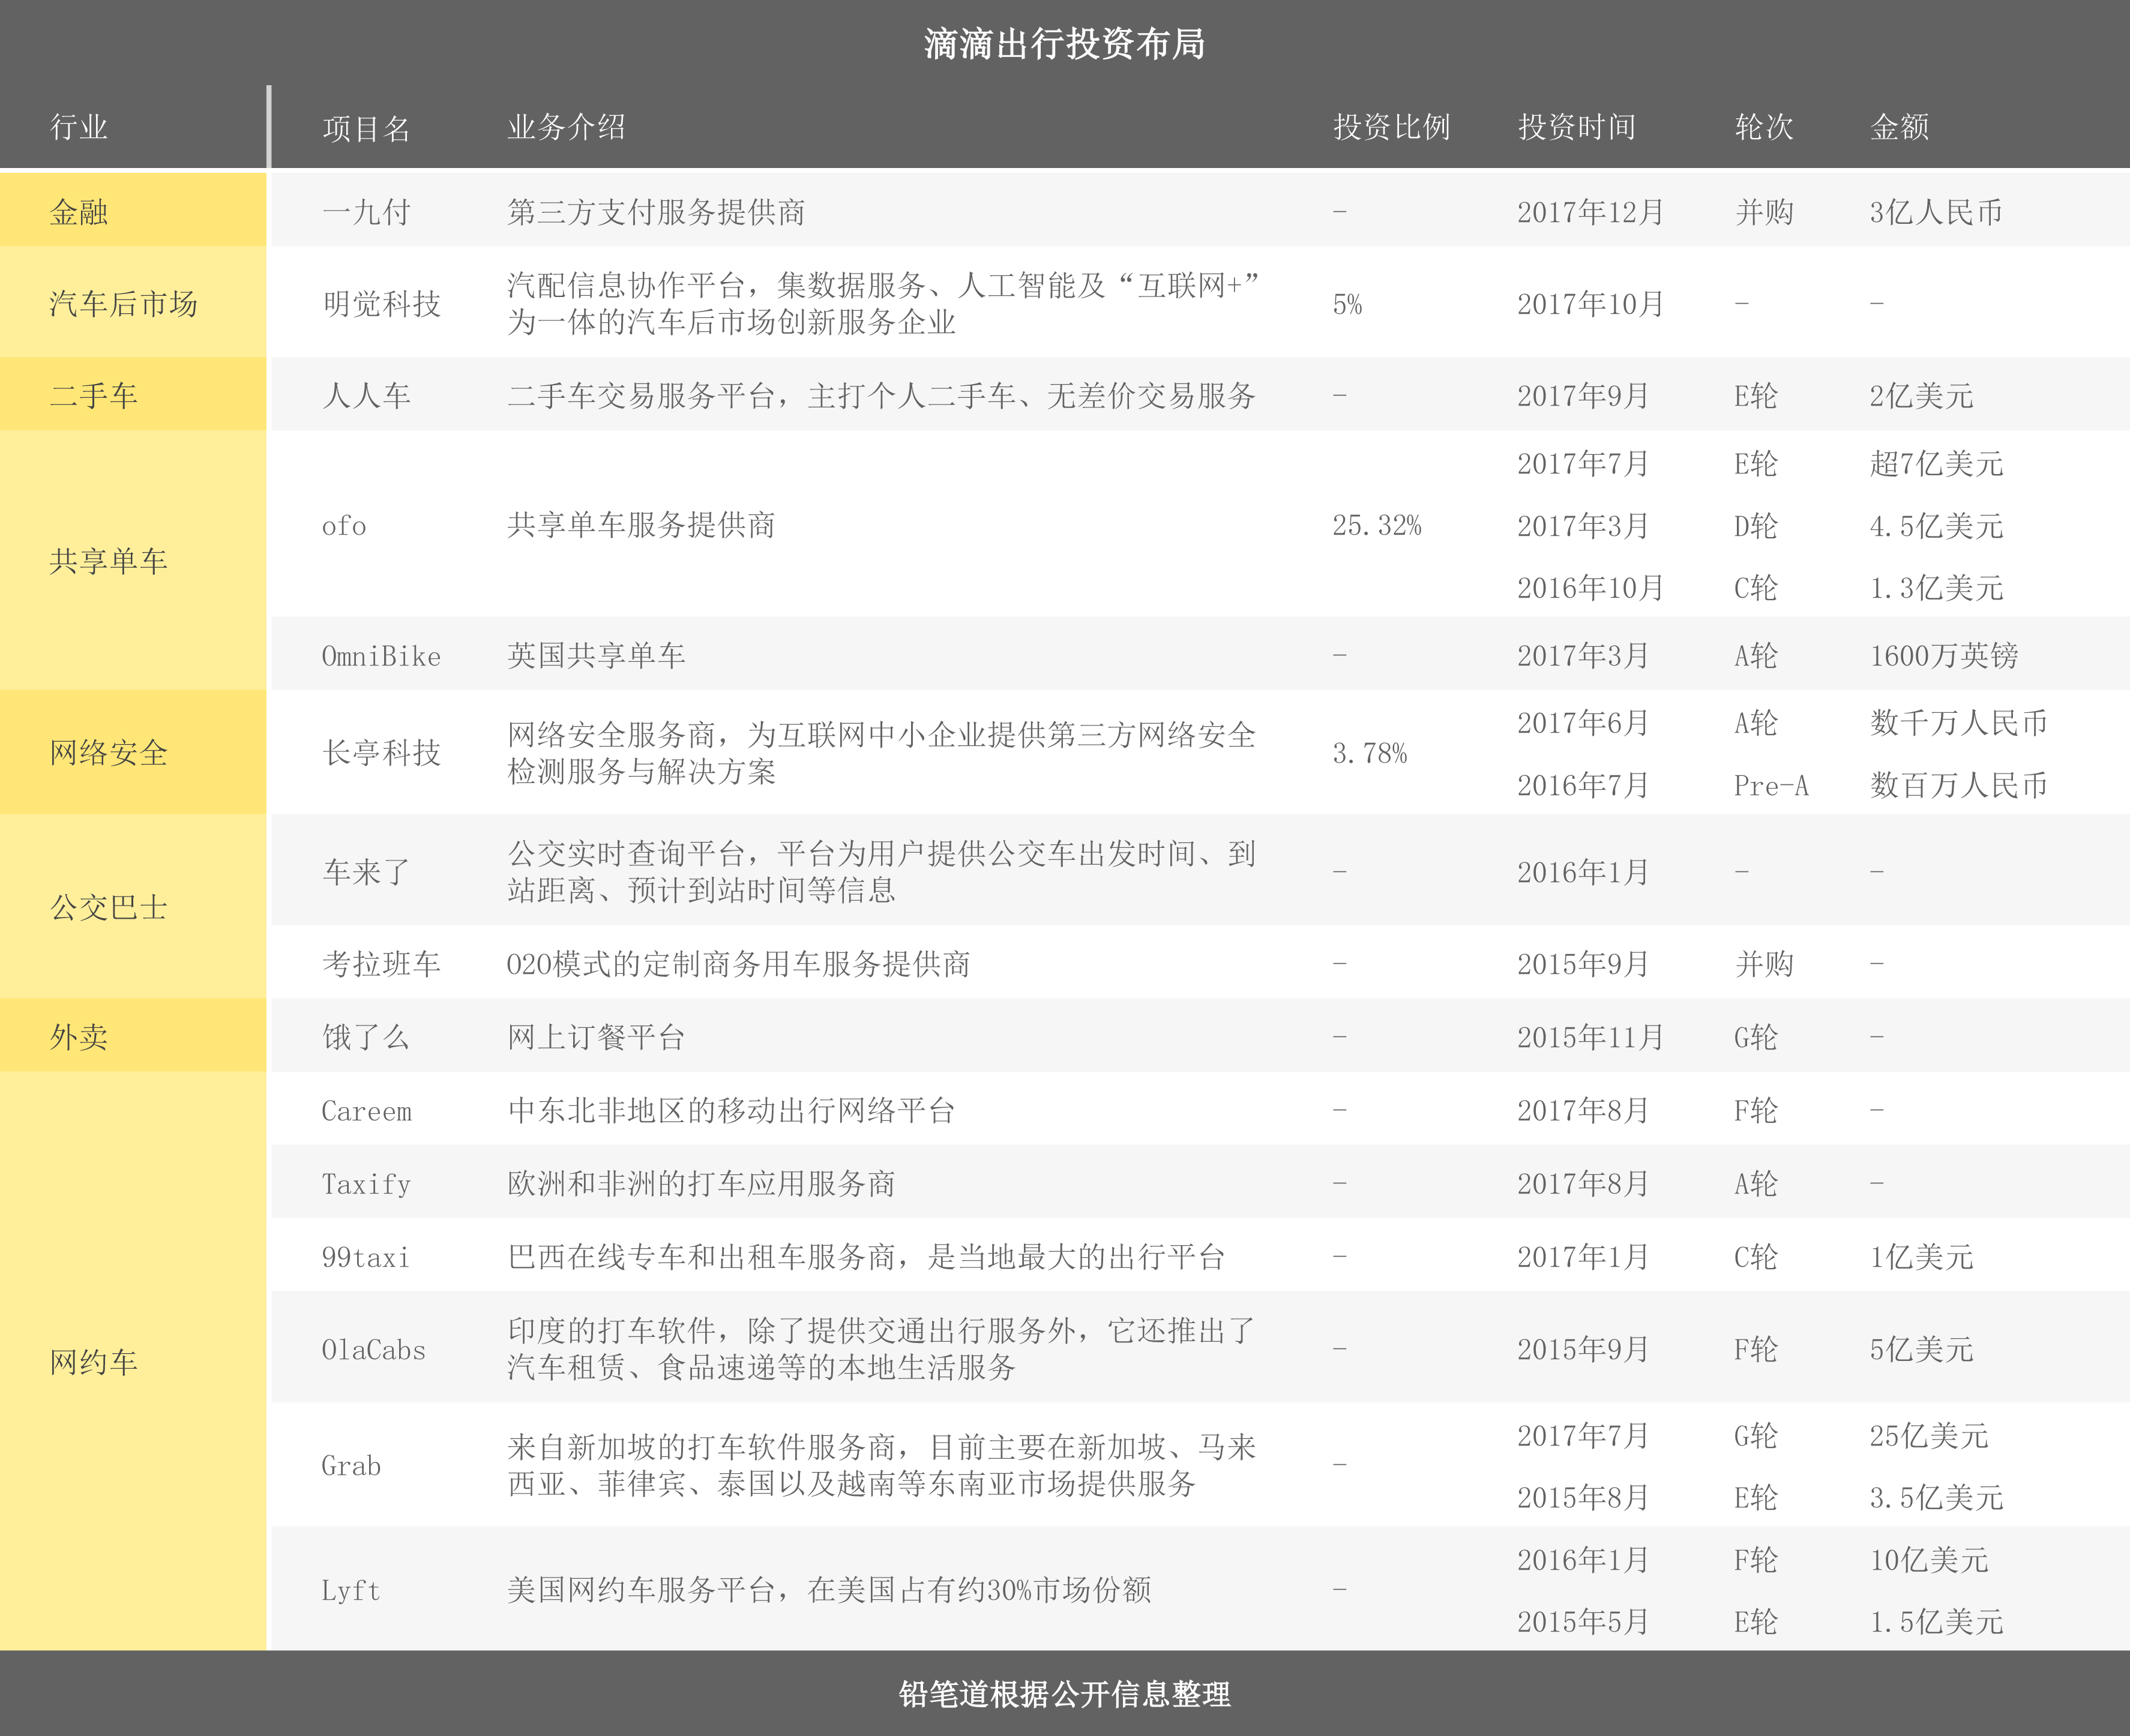Screen dimensions: 2130x1736
Task: Click the 3亿人民币 amount cell
Action: [1936, 212]
